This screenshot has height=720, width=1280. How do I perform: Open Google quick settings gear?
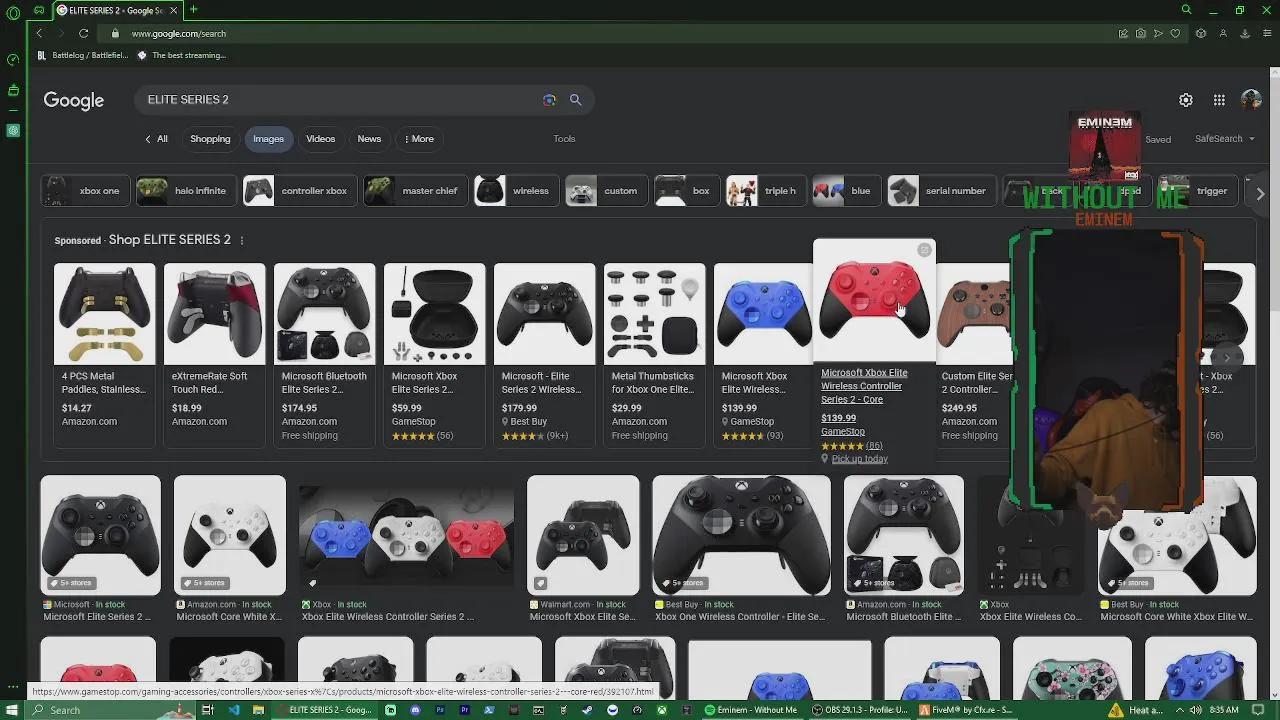point(1186,100)
